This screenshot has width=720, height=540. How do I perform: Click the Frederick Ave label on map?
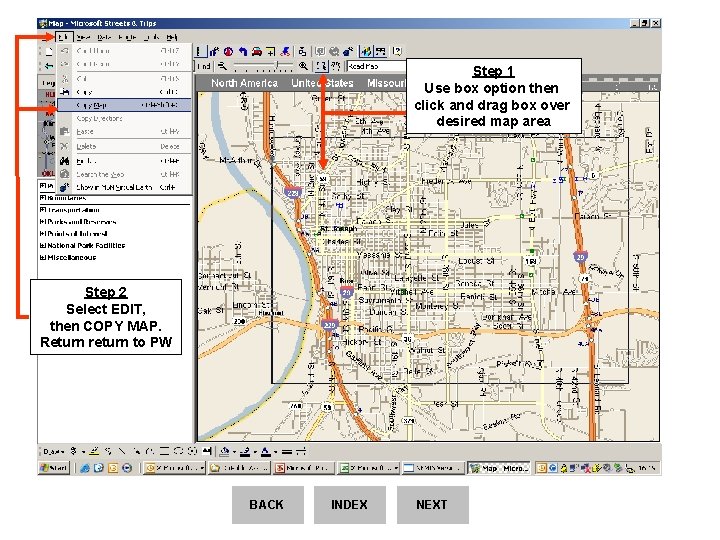tap(446, 181)
